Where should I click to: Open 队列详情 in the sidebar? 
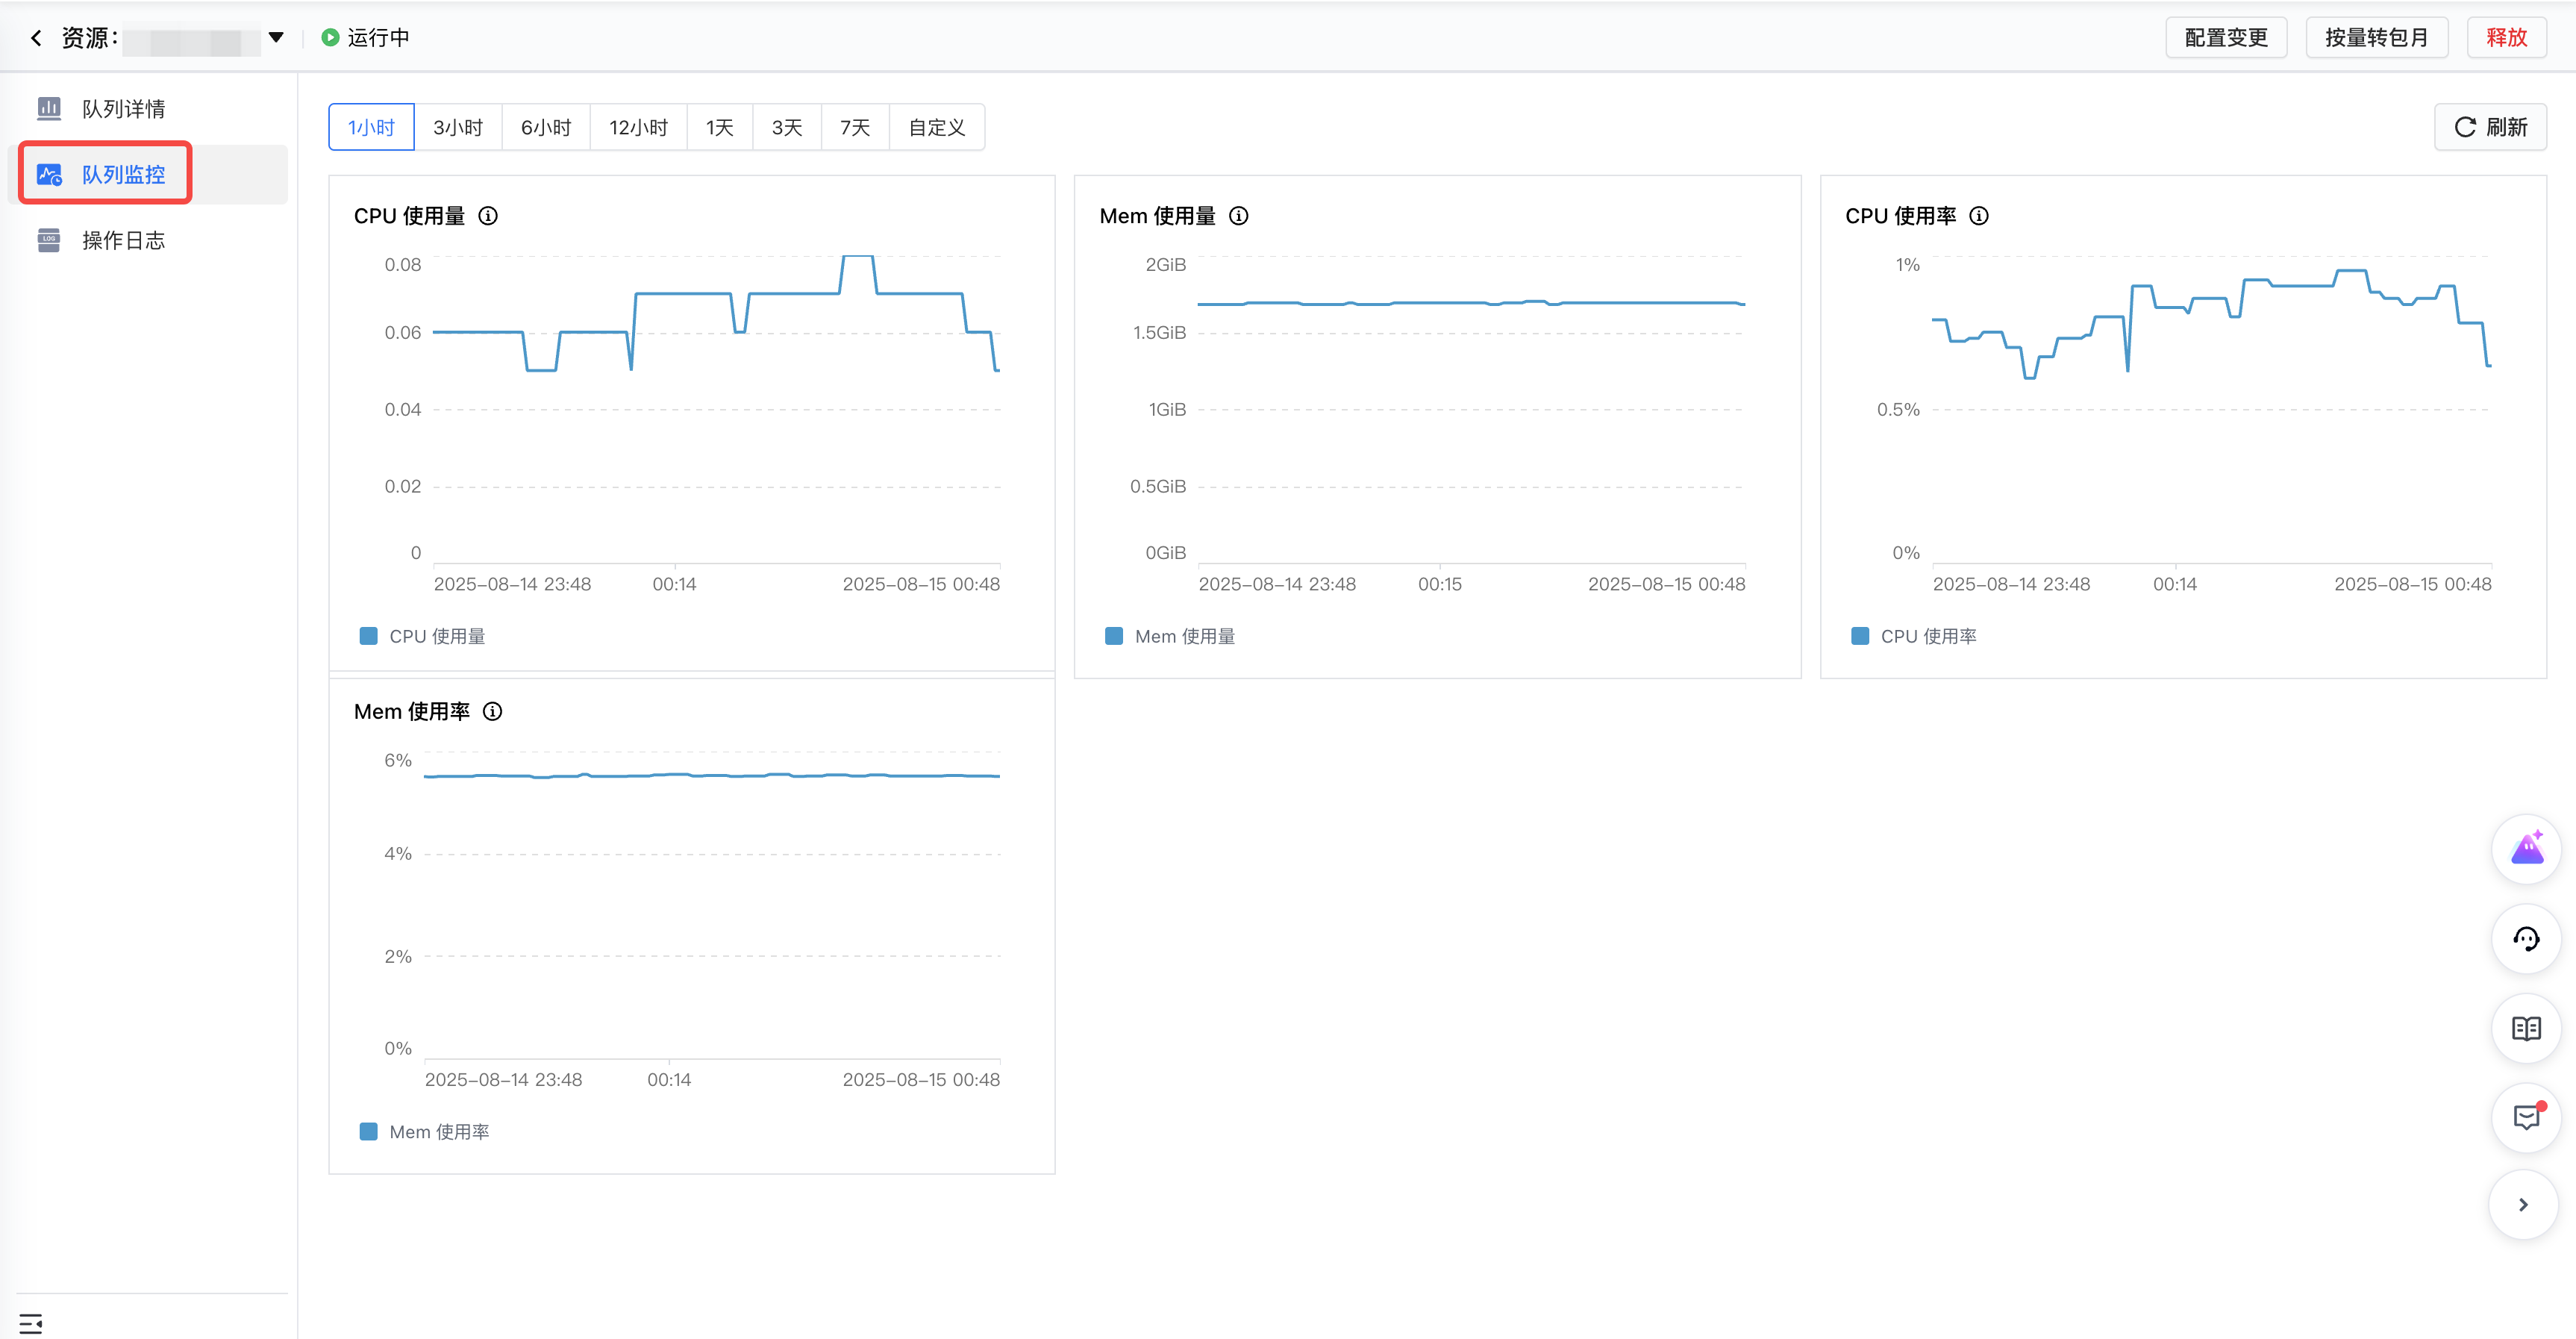[123, 109]
